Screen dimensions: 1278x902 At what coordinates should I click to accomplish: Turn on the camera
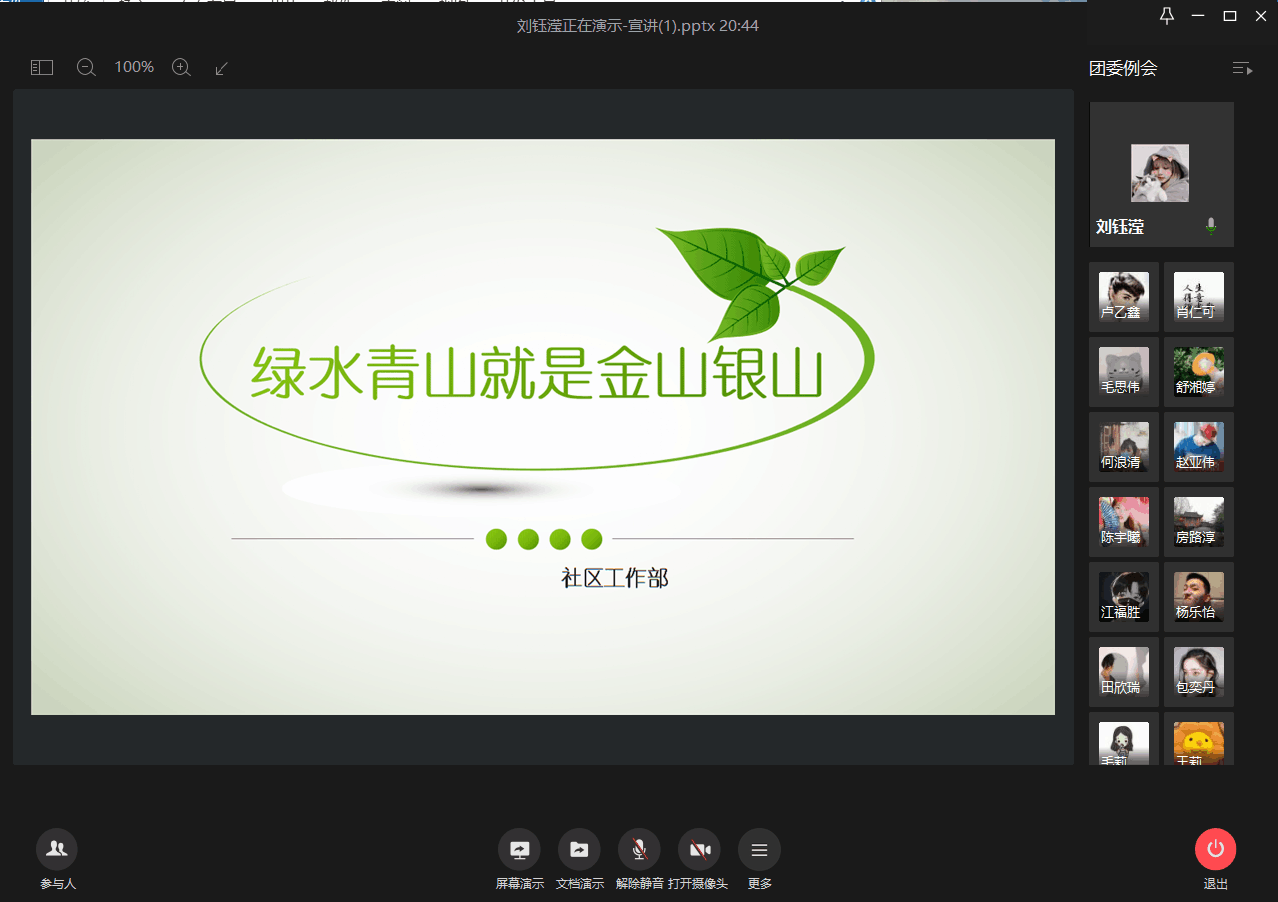point(699,850)
